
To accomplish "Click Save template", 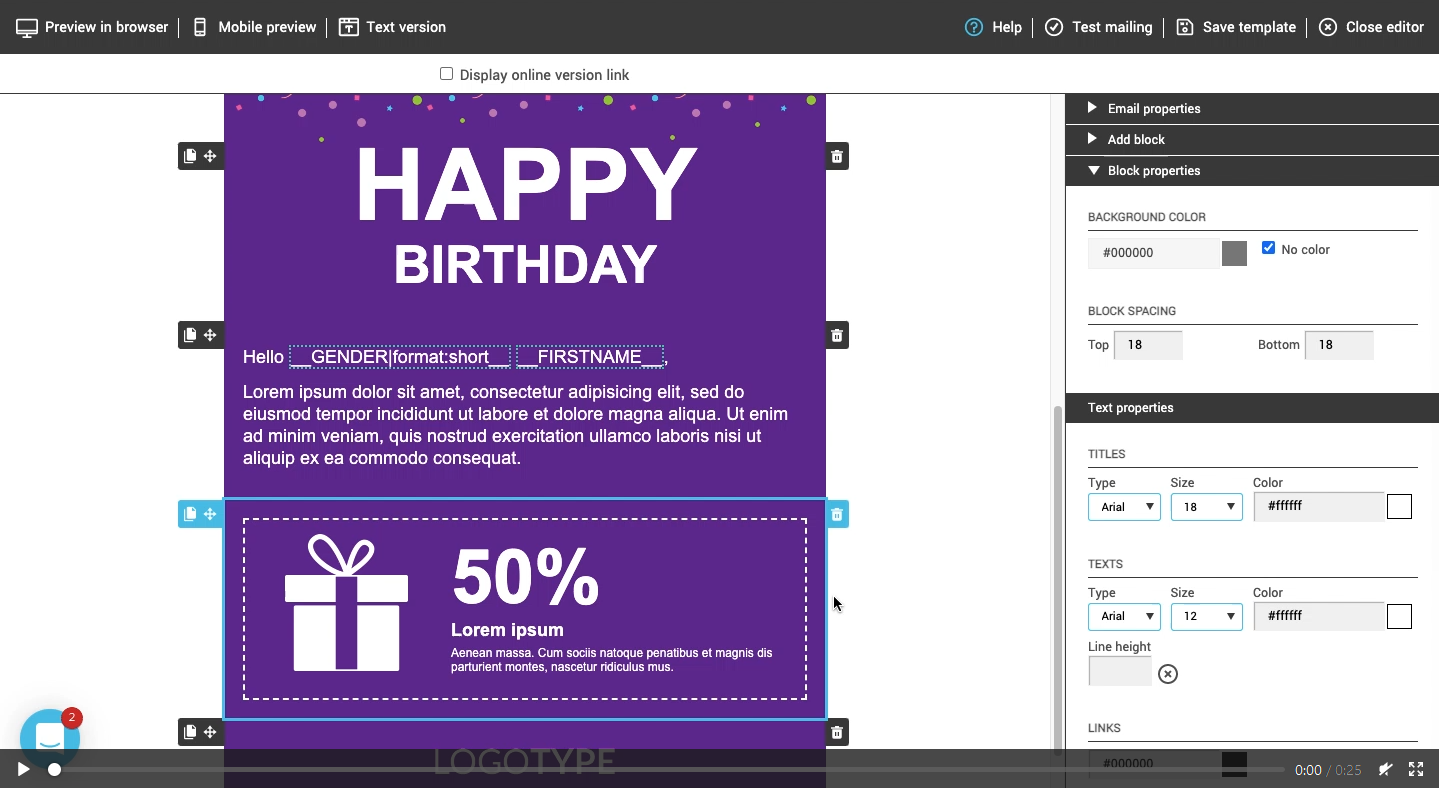I will click(x=1236, y=27).
